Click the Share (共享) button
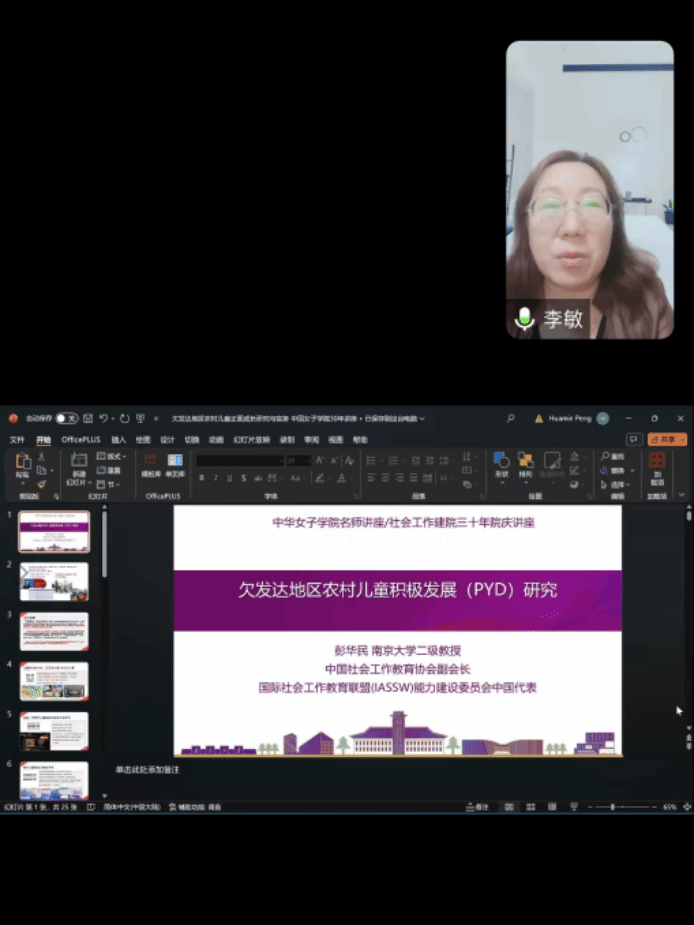 click(667, 439)
